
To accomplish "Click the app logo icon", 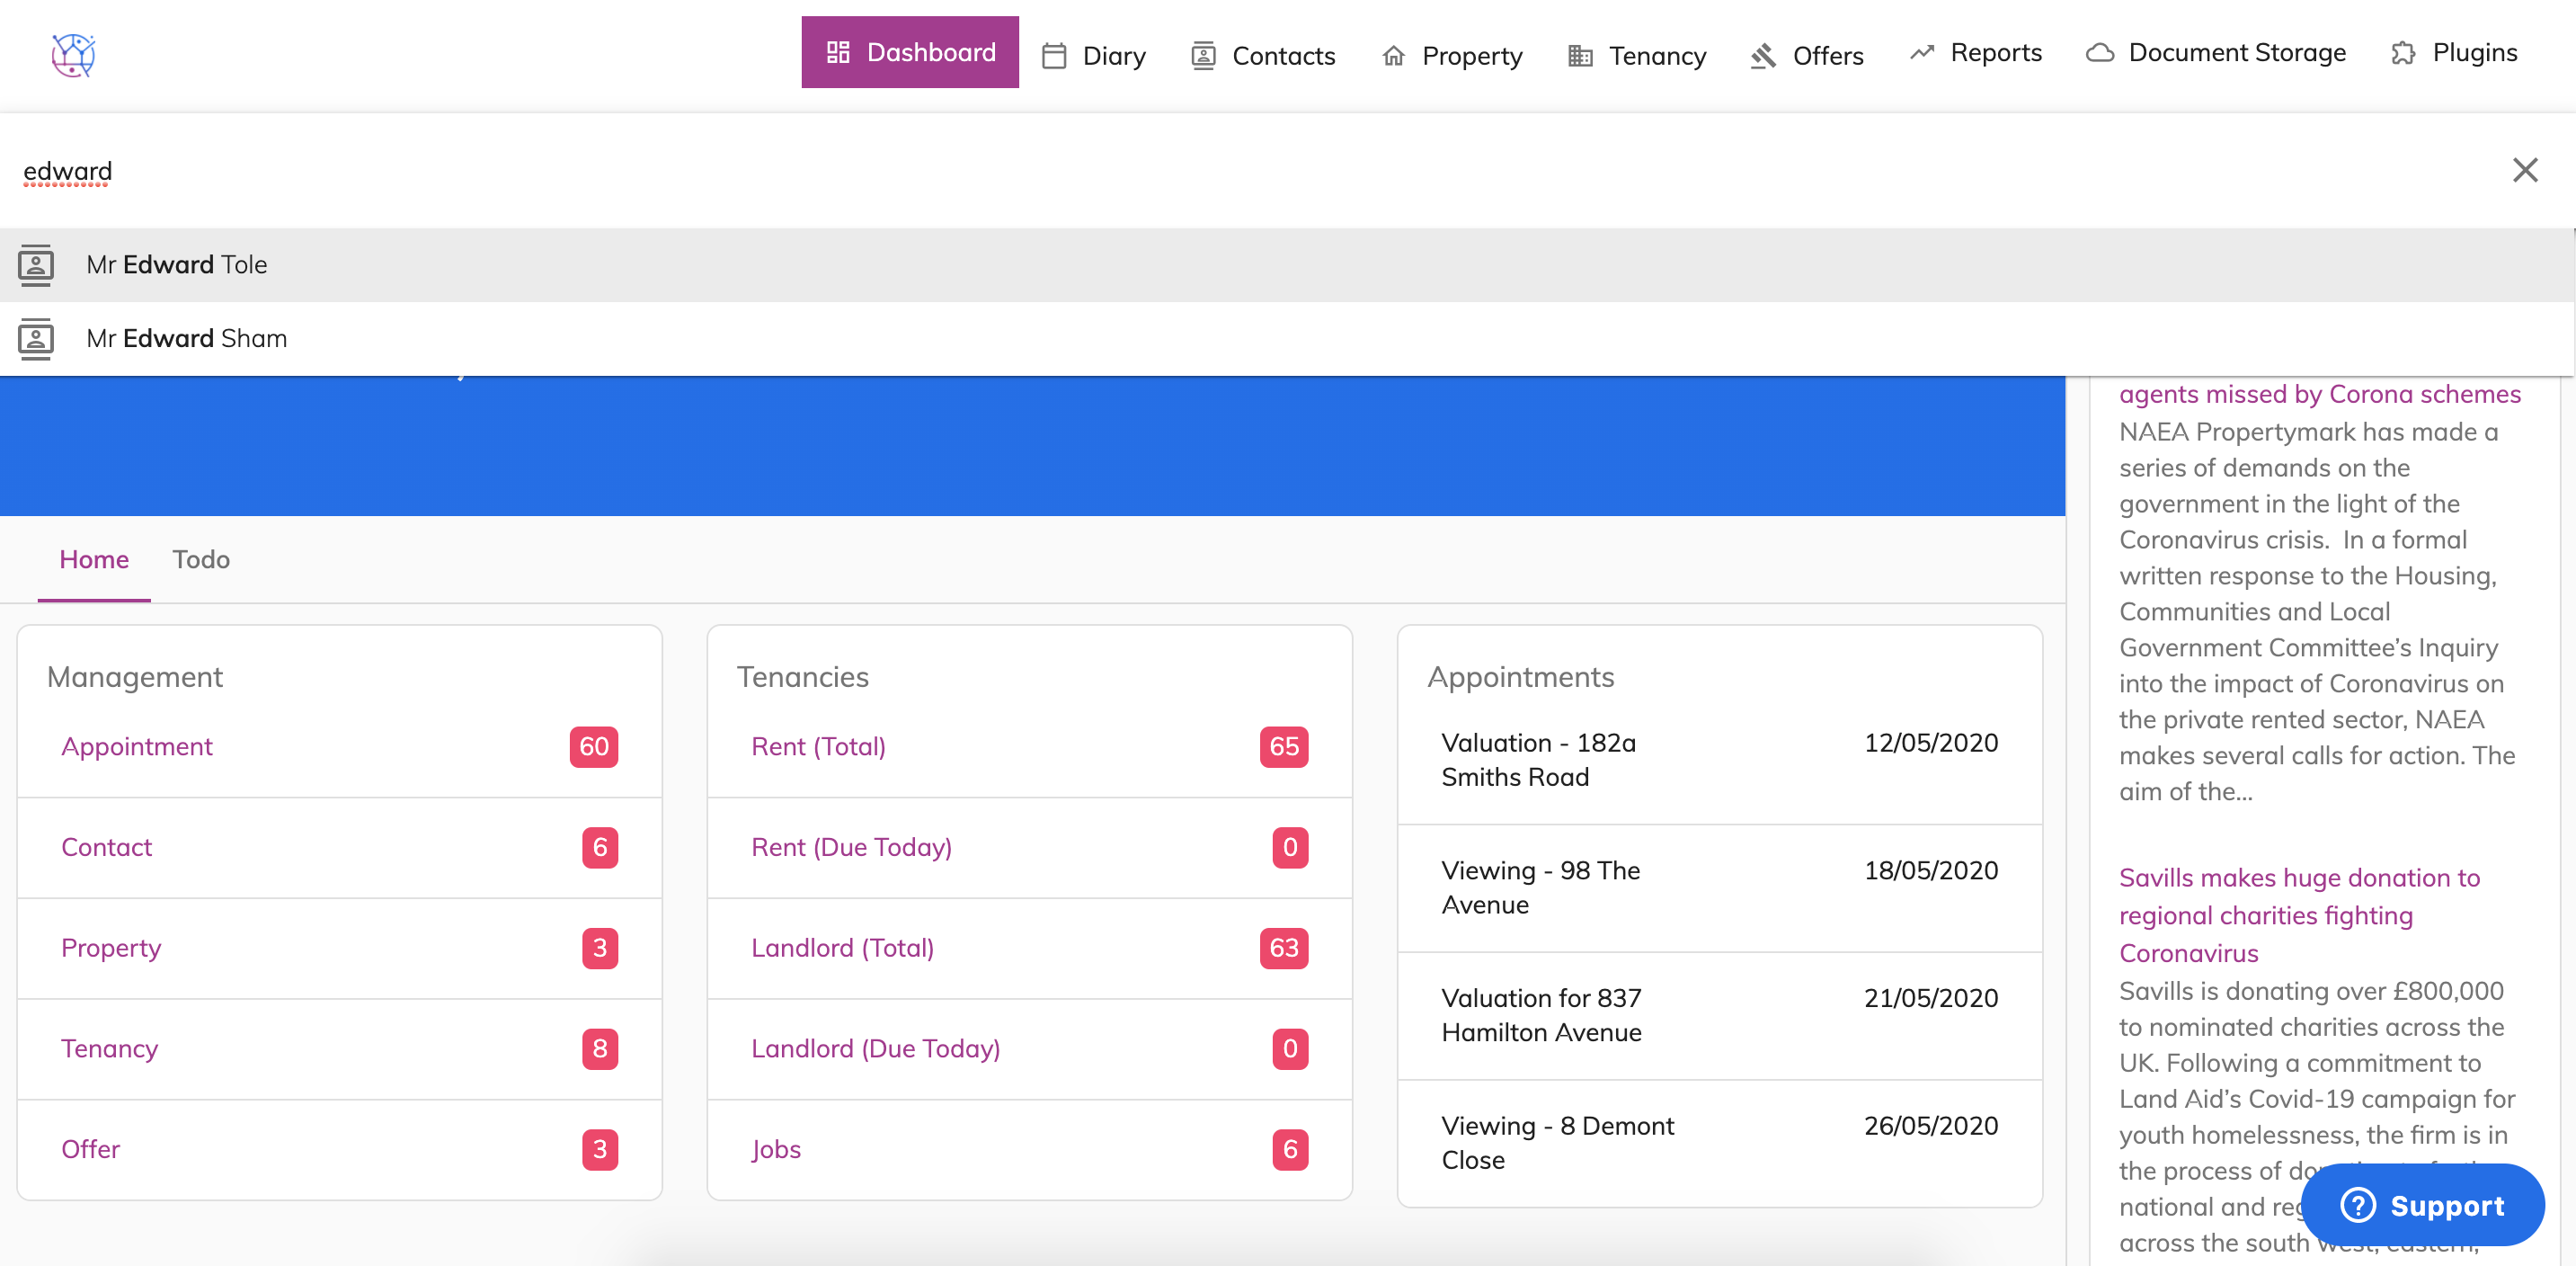I will pyautogui.click(x=73, y=55).
